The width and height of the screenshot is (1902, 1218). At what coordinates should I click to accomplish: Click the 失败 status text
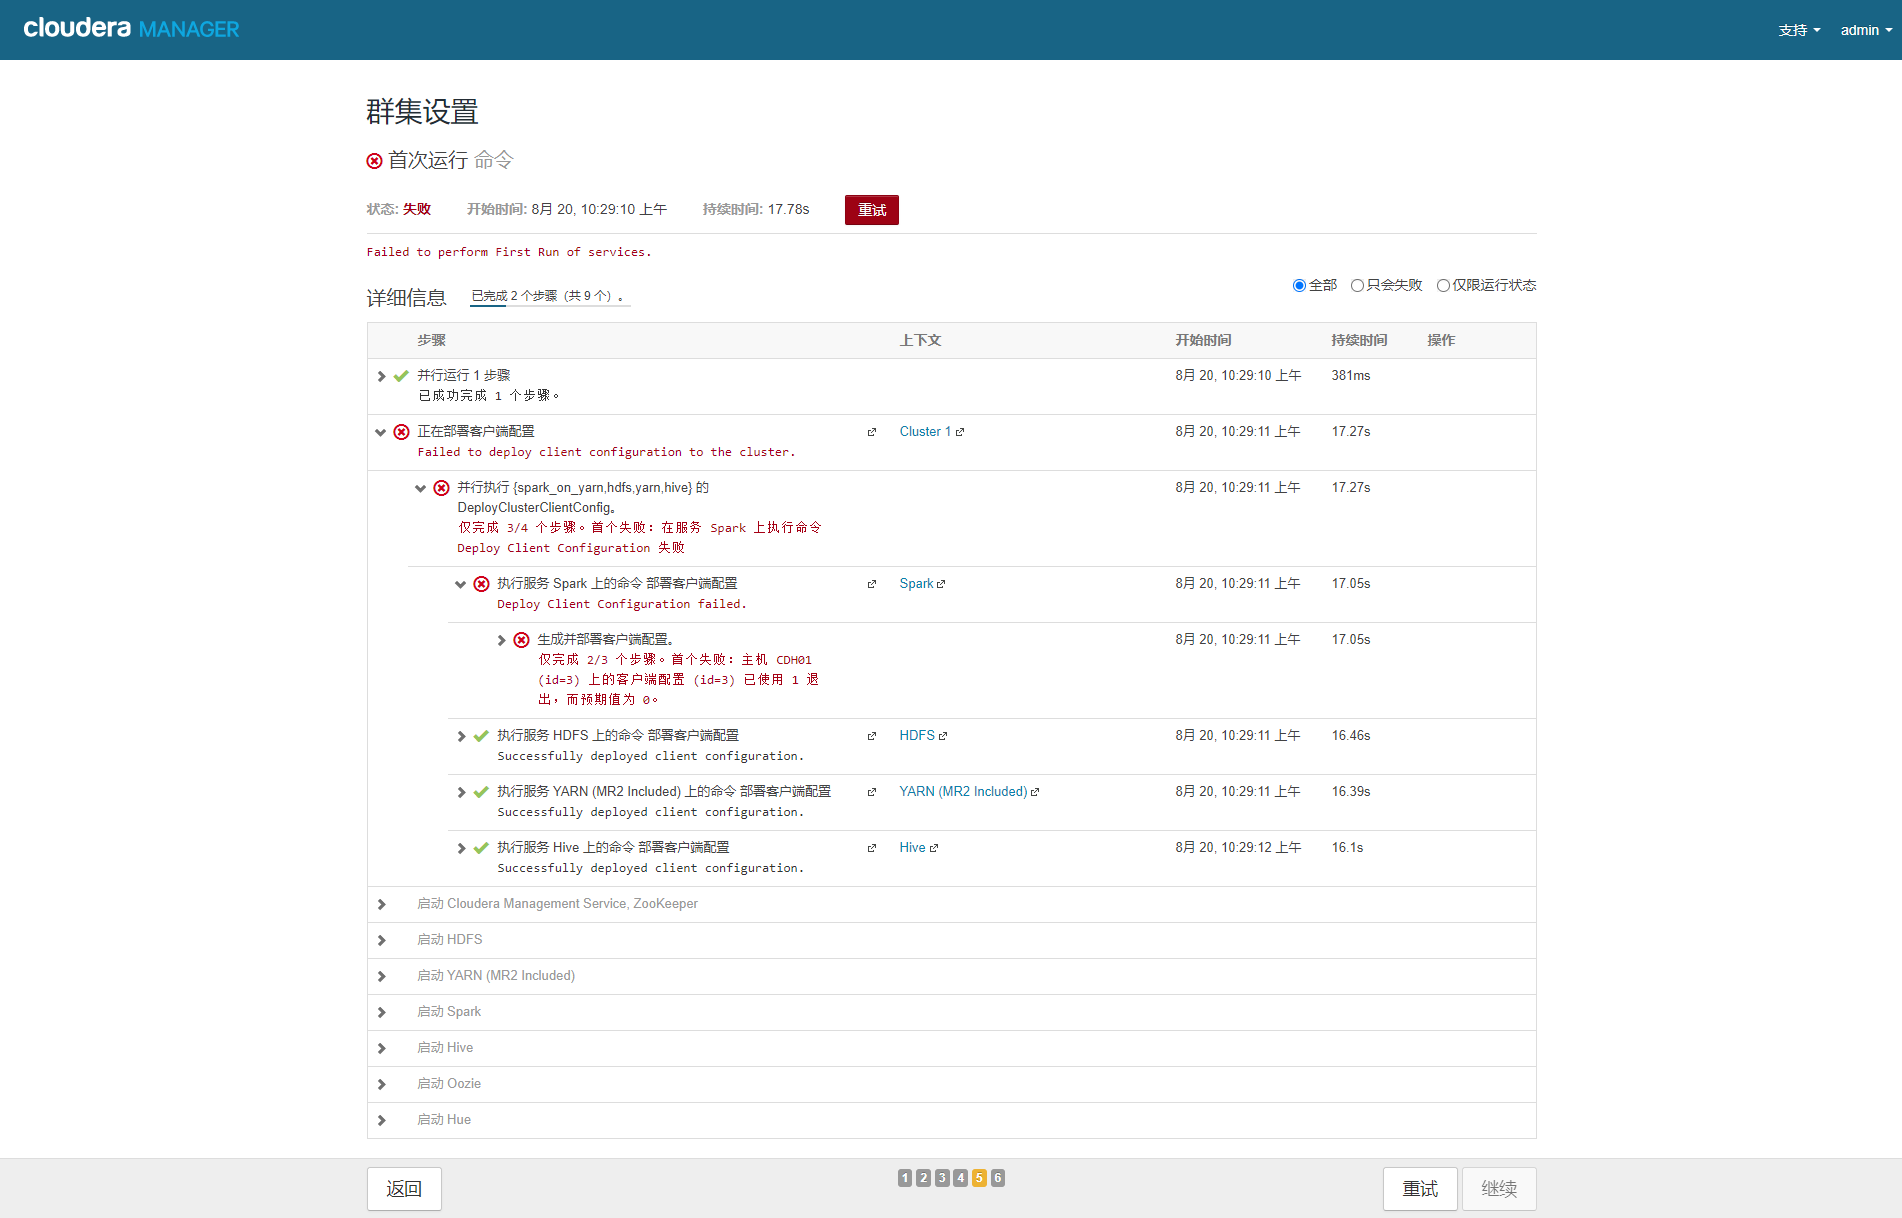point(416,210)
